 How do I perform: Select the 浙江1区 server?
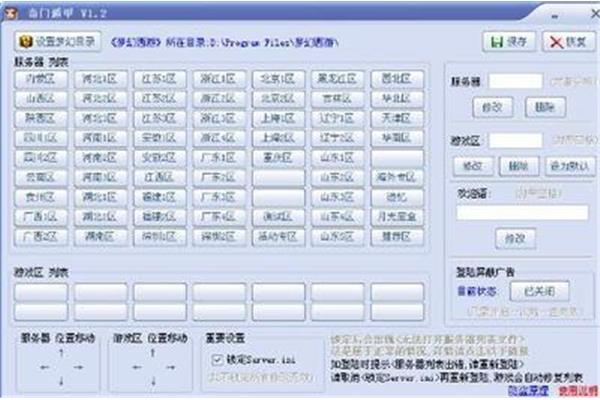pyautogui.click(x=219, y=79)
